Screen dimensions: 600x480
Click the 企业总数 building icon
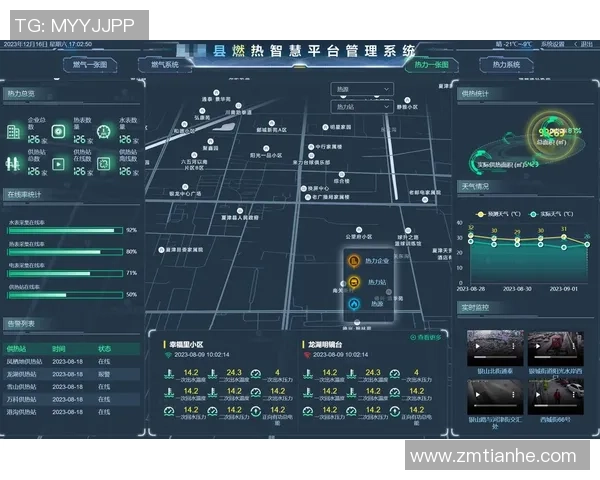[14, 132]
